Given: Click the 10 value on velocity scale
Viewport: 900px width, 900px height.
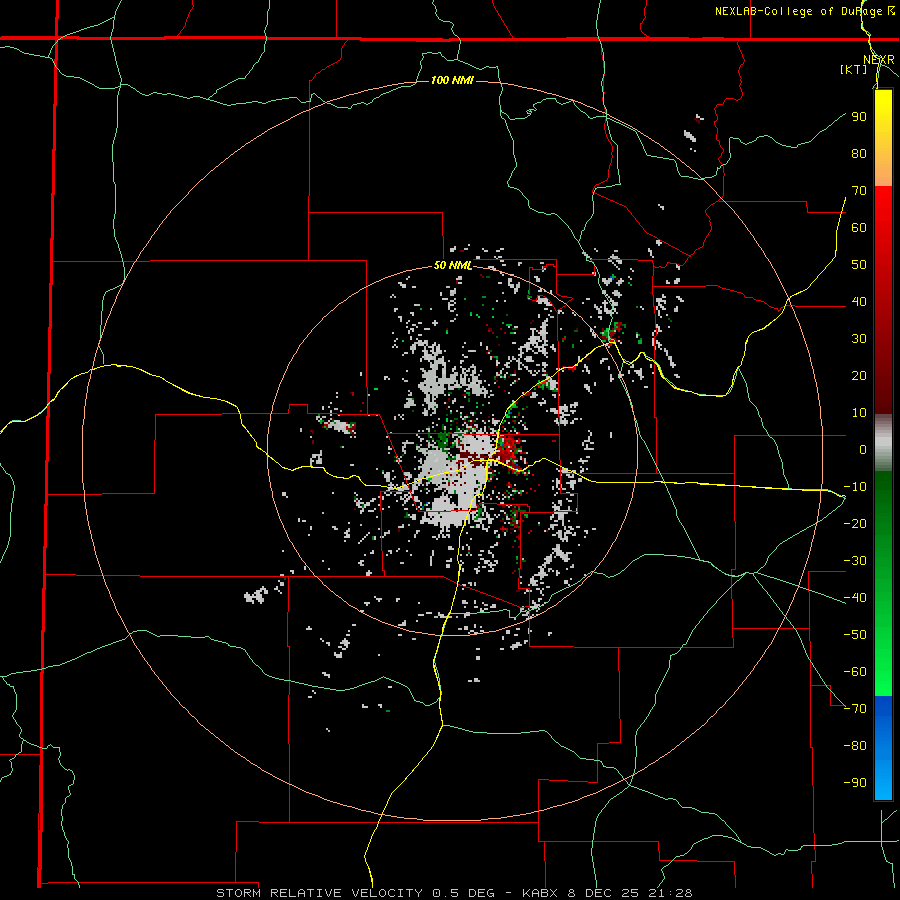Looking at the screenshot, I should [859, 413].
